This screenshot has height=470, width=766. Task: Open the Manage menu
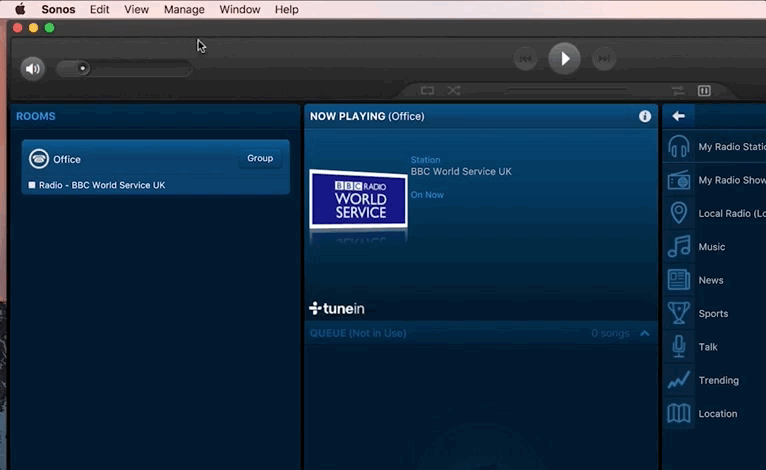184,9
